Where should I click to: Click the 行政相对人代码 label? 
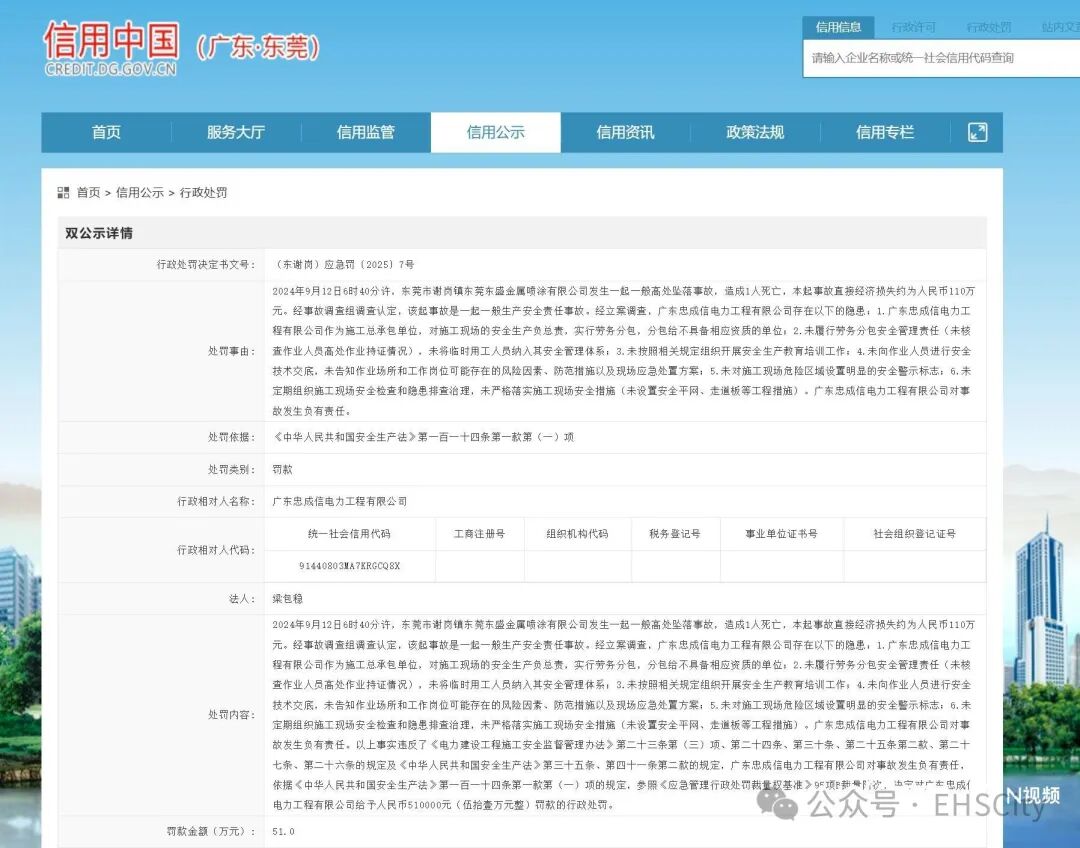pos(216,550)
